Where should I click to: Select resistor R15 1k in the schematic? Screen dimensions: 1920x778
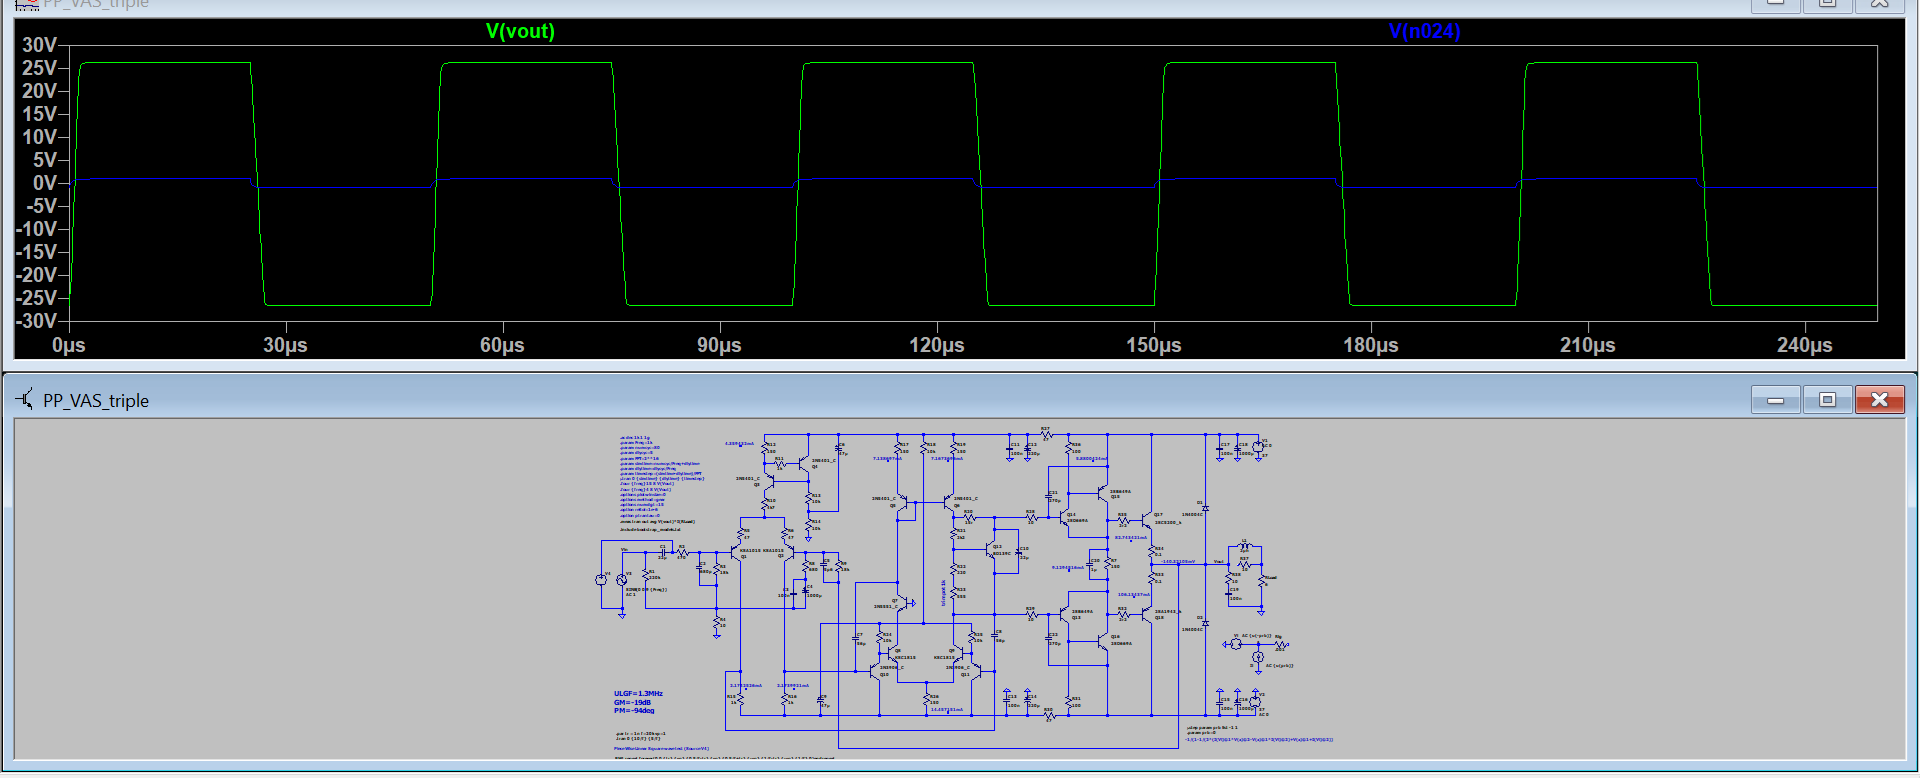740,699
